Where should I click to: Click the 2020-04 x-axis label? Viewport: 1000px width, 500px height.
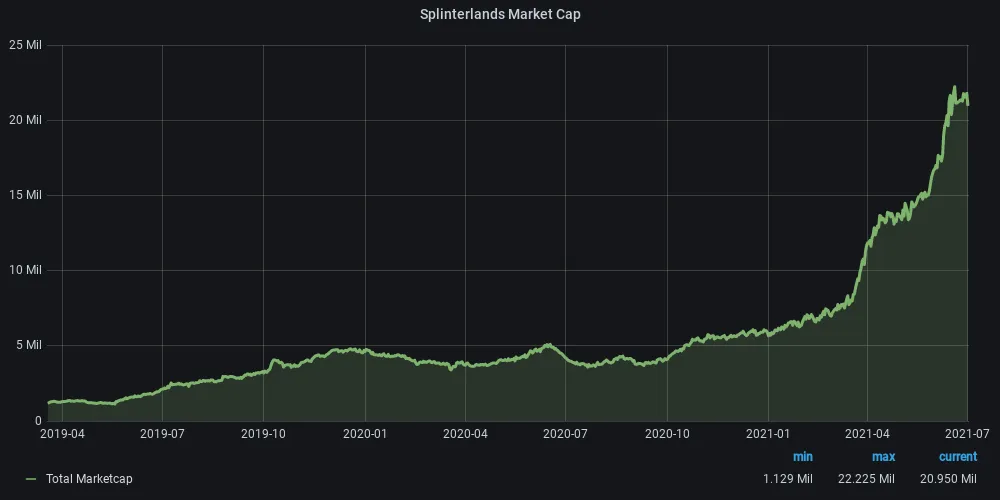465,434
